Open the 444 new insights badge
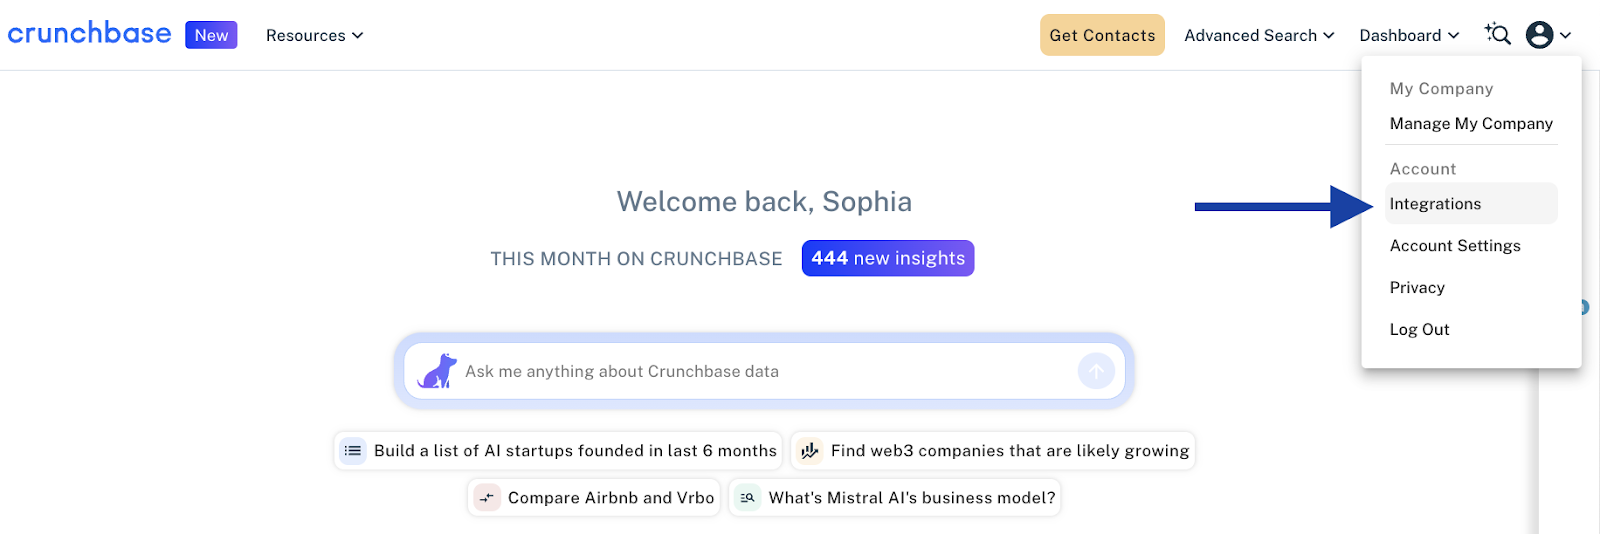The height and width of the screenshot is (534, 1600). (x=888, y=258)
